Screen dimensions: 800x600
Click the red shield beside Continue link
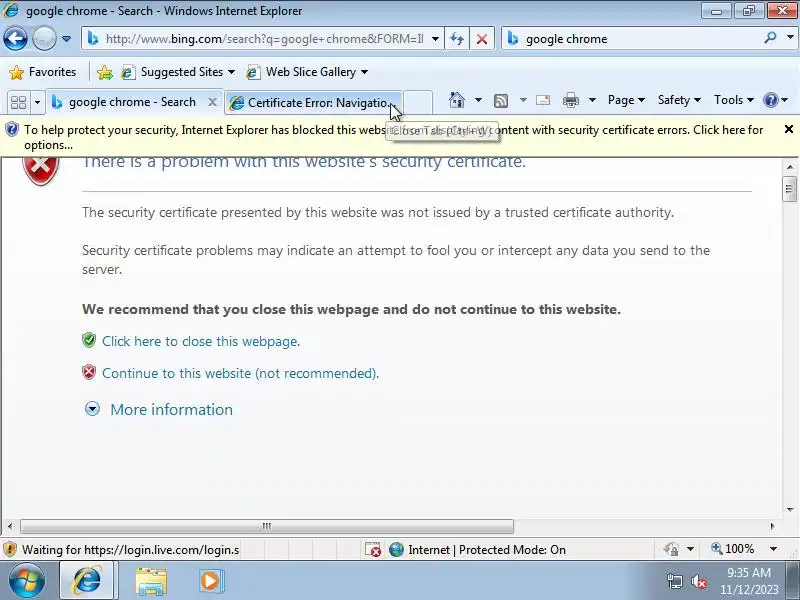[x=89, y=372]
